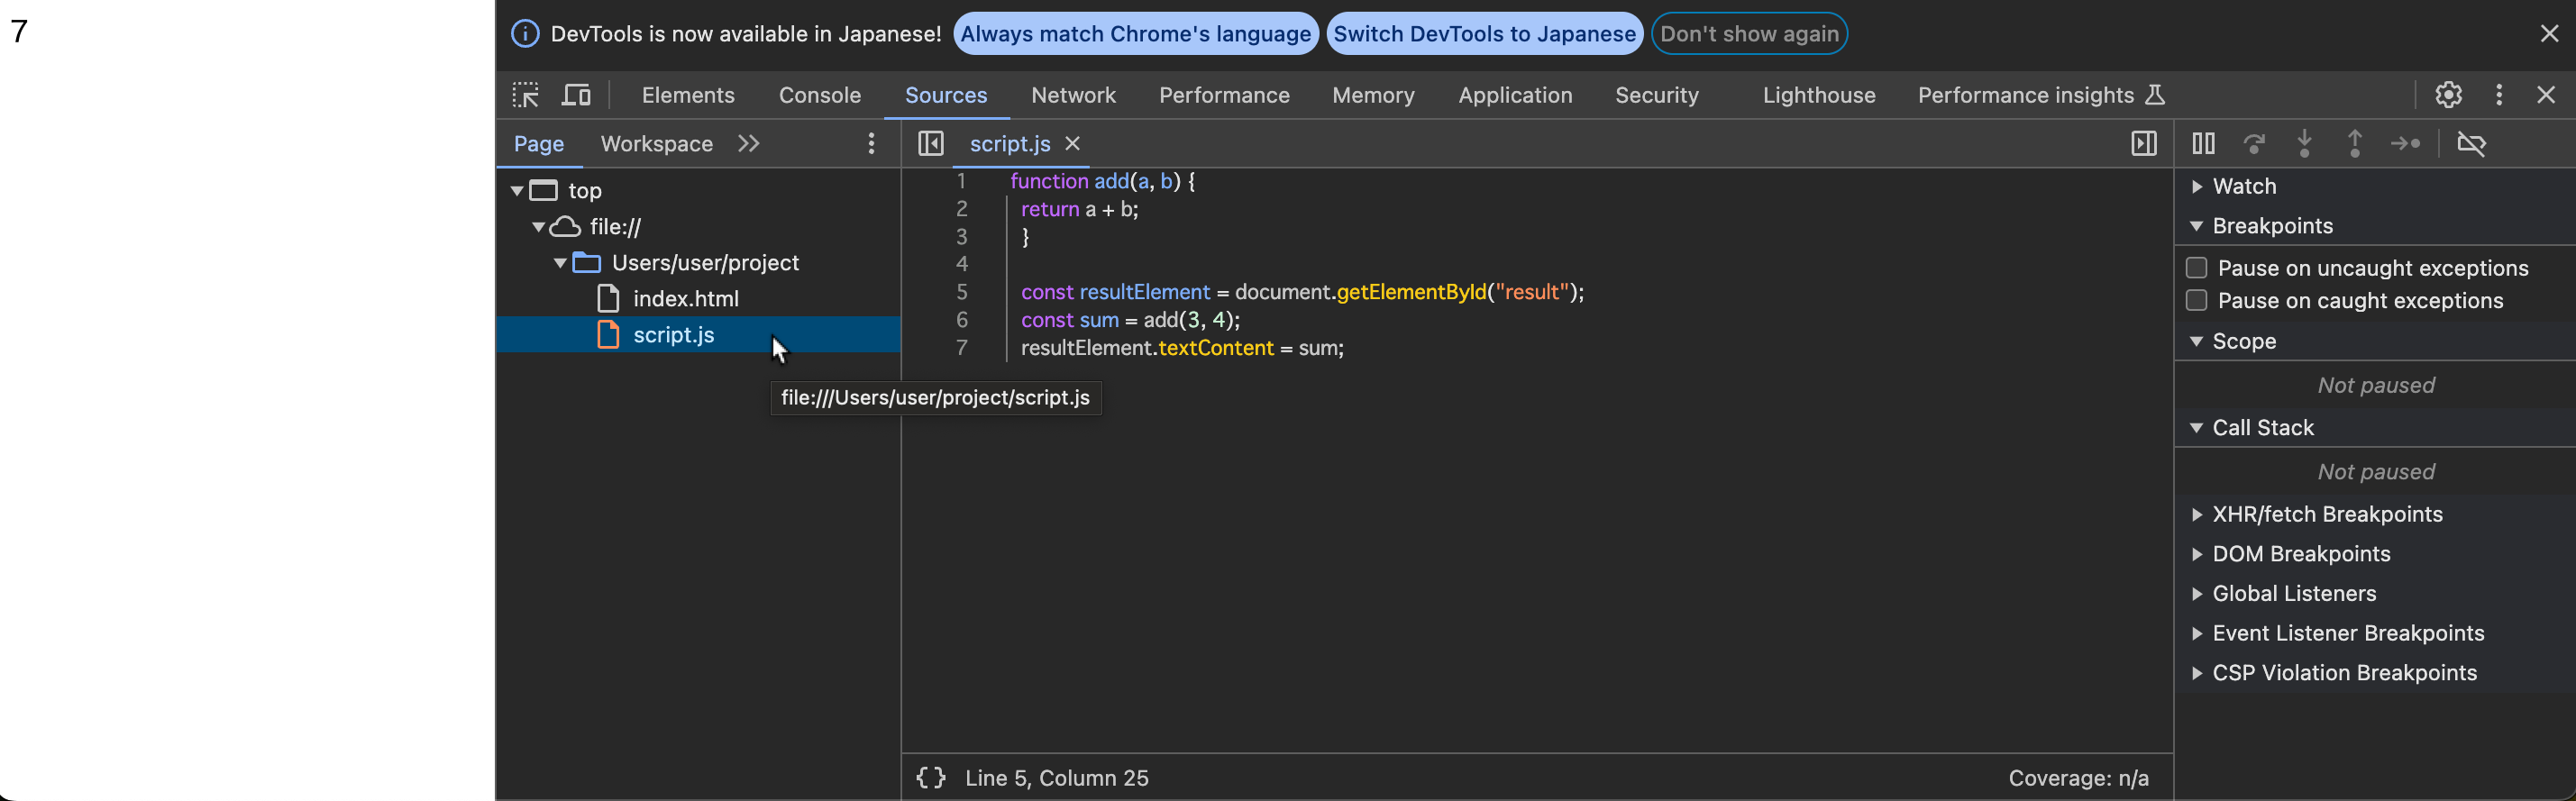Collapse the Users/user/project folder
Viewport: 2576px width, 801px height.
click(x=560, y=263)
